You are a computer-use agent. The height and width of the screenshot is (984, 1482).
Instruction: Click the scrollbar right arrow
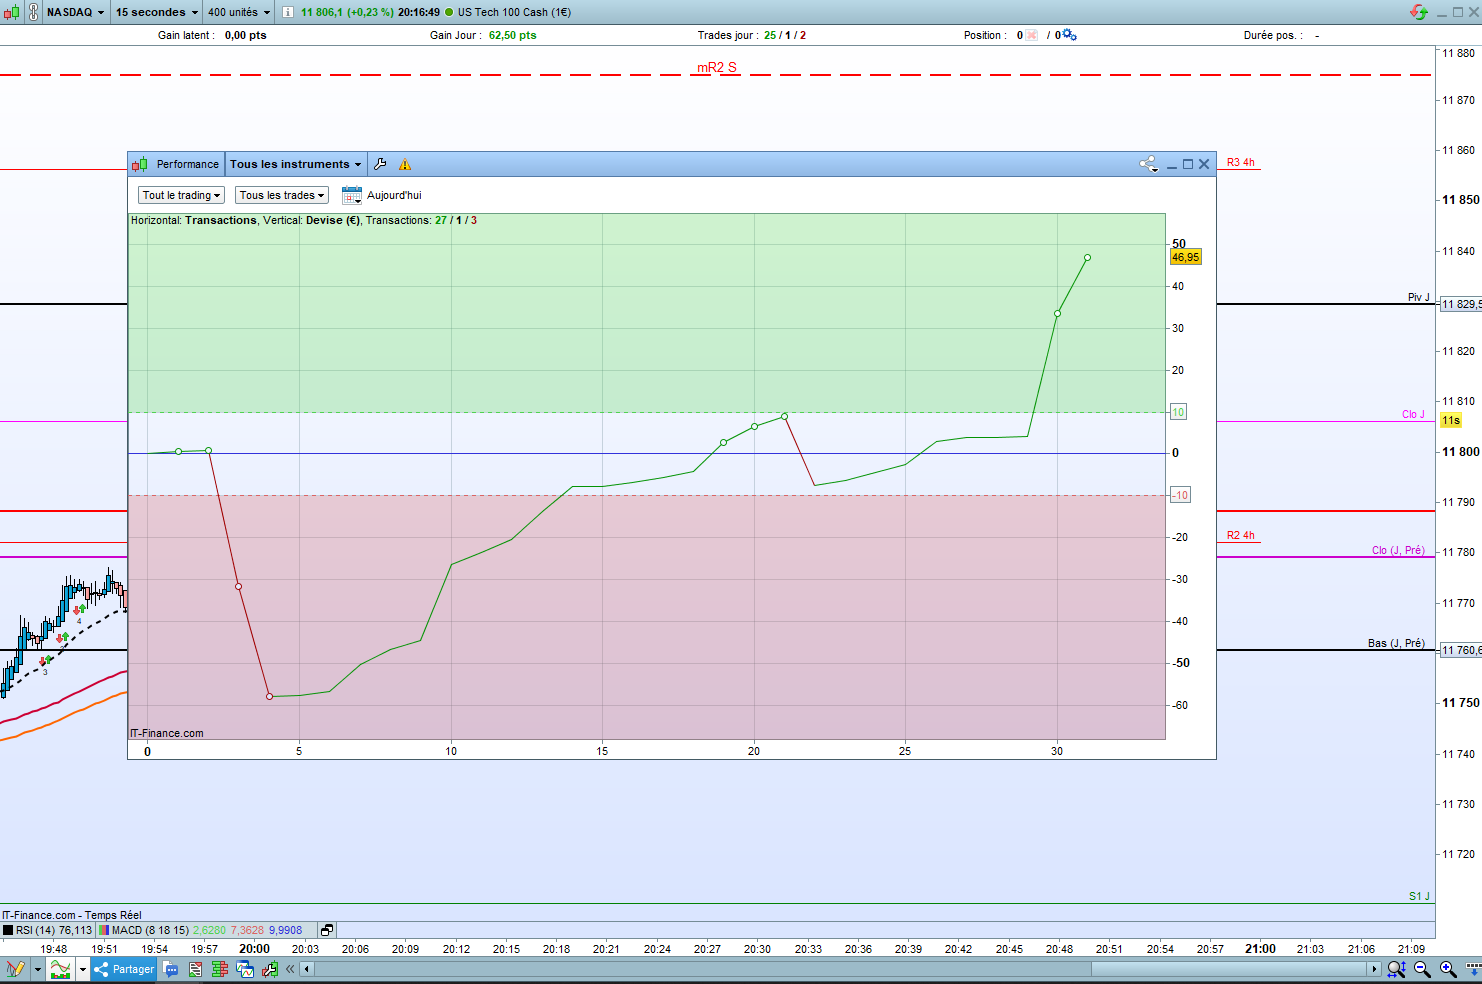1374,969
